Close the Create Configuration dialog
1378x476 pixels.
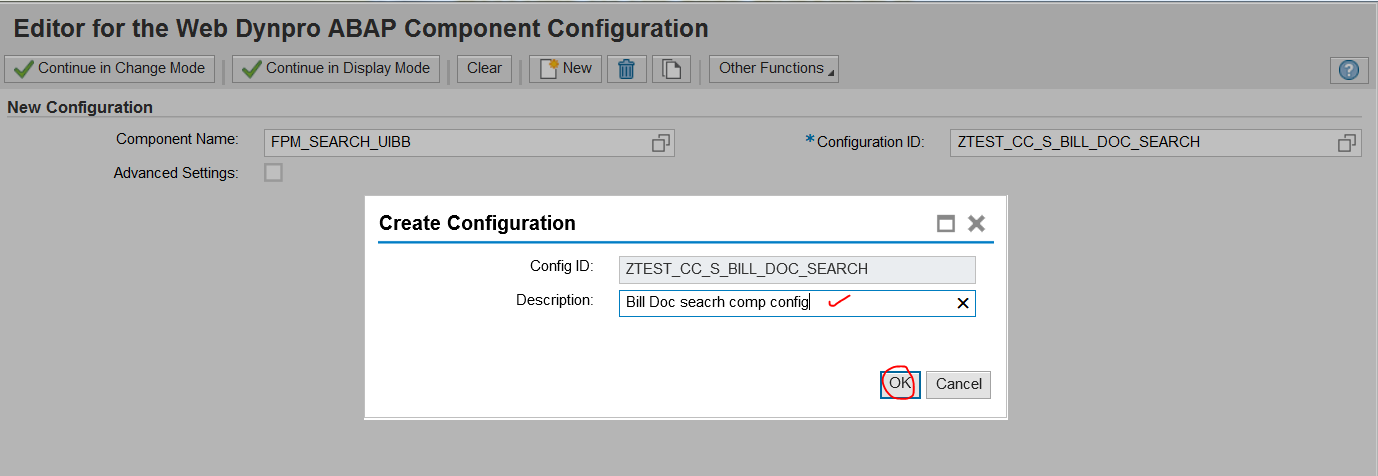977,223
